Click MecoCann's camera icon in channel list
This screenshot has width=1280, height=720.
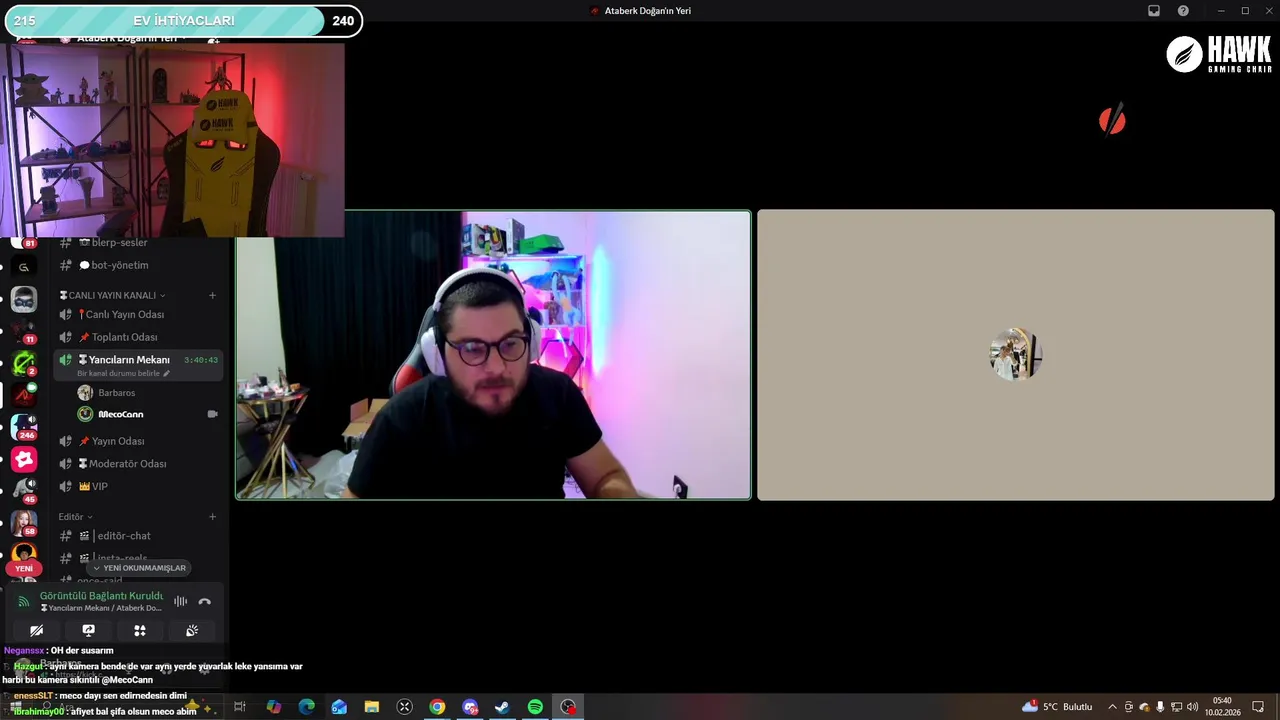click(x=212, y=414)
